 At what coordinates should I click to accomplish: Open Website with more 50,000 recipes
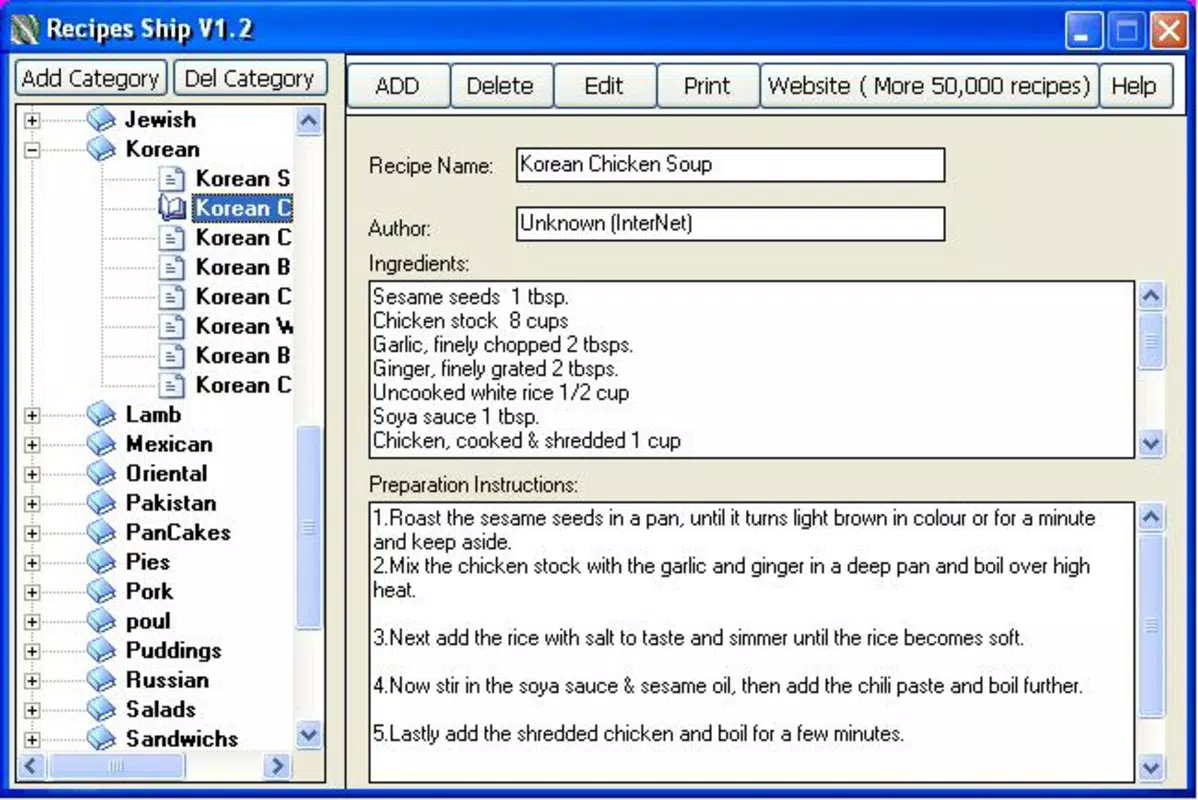929,86
